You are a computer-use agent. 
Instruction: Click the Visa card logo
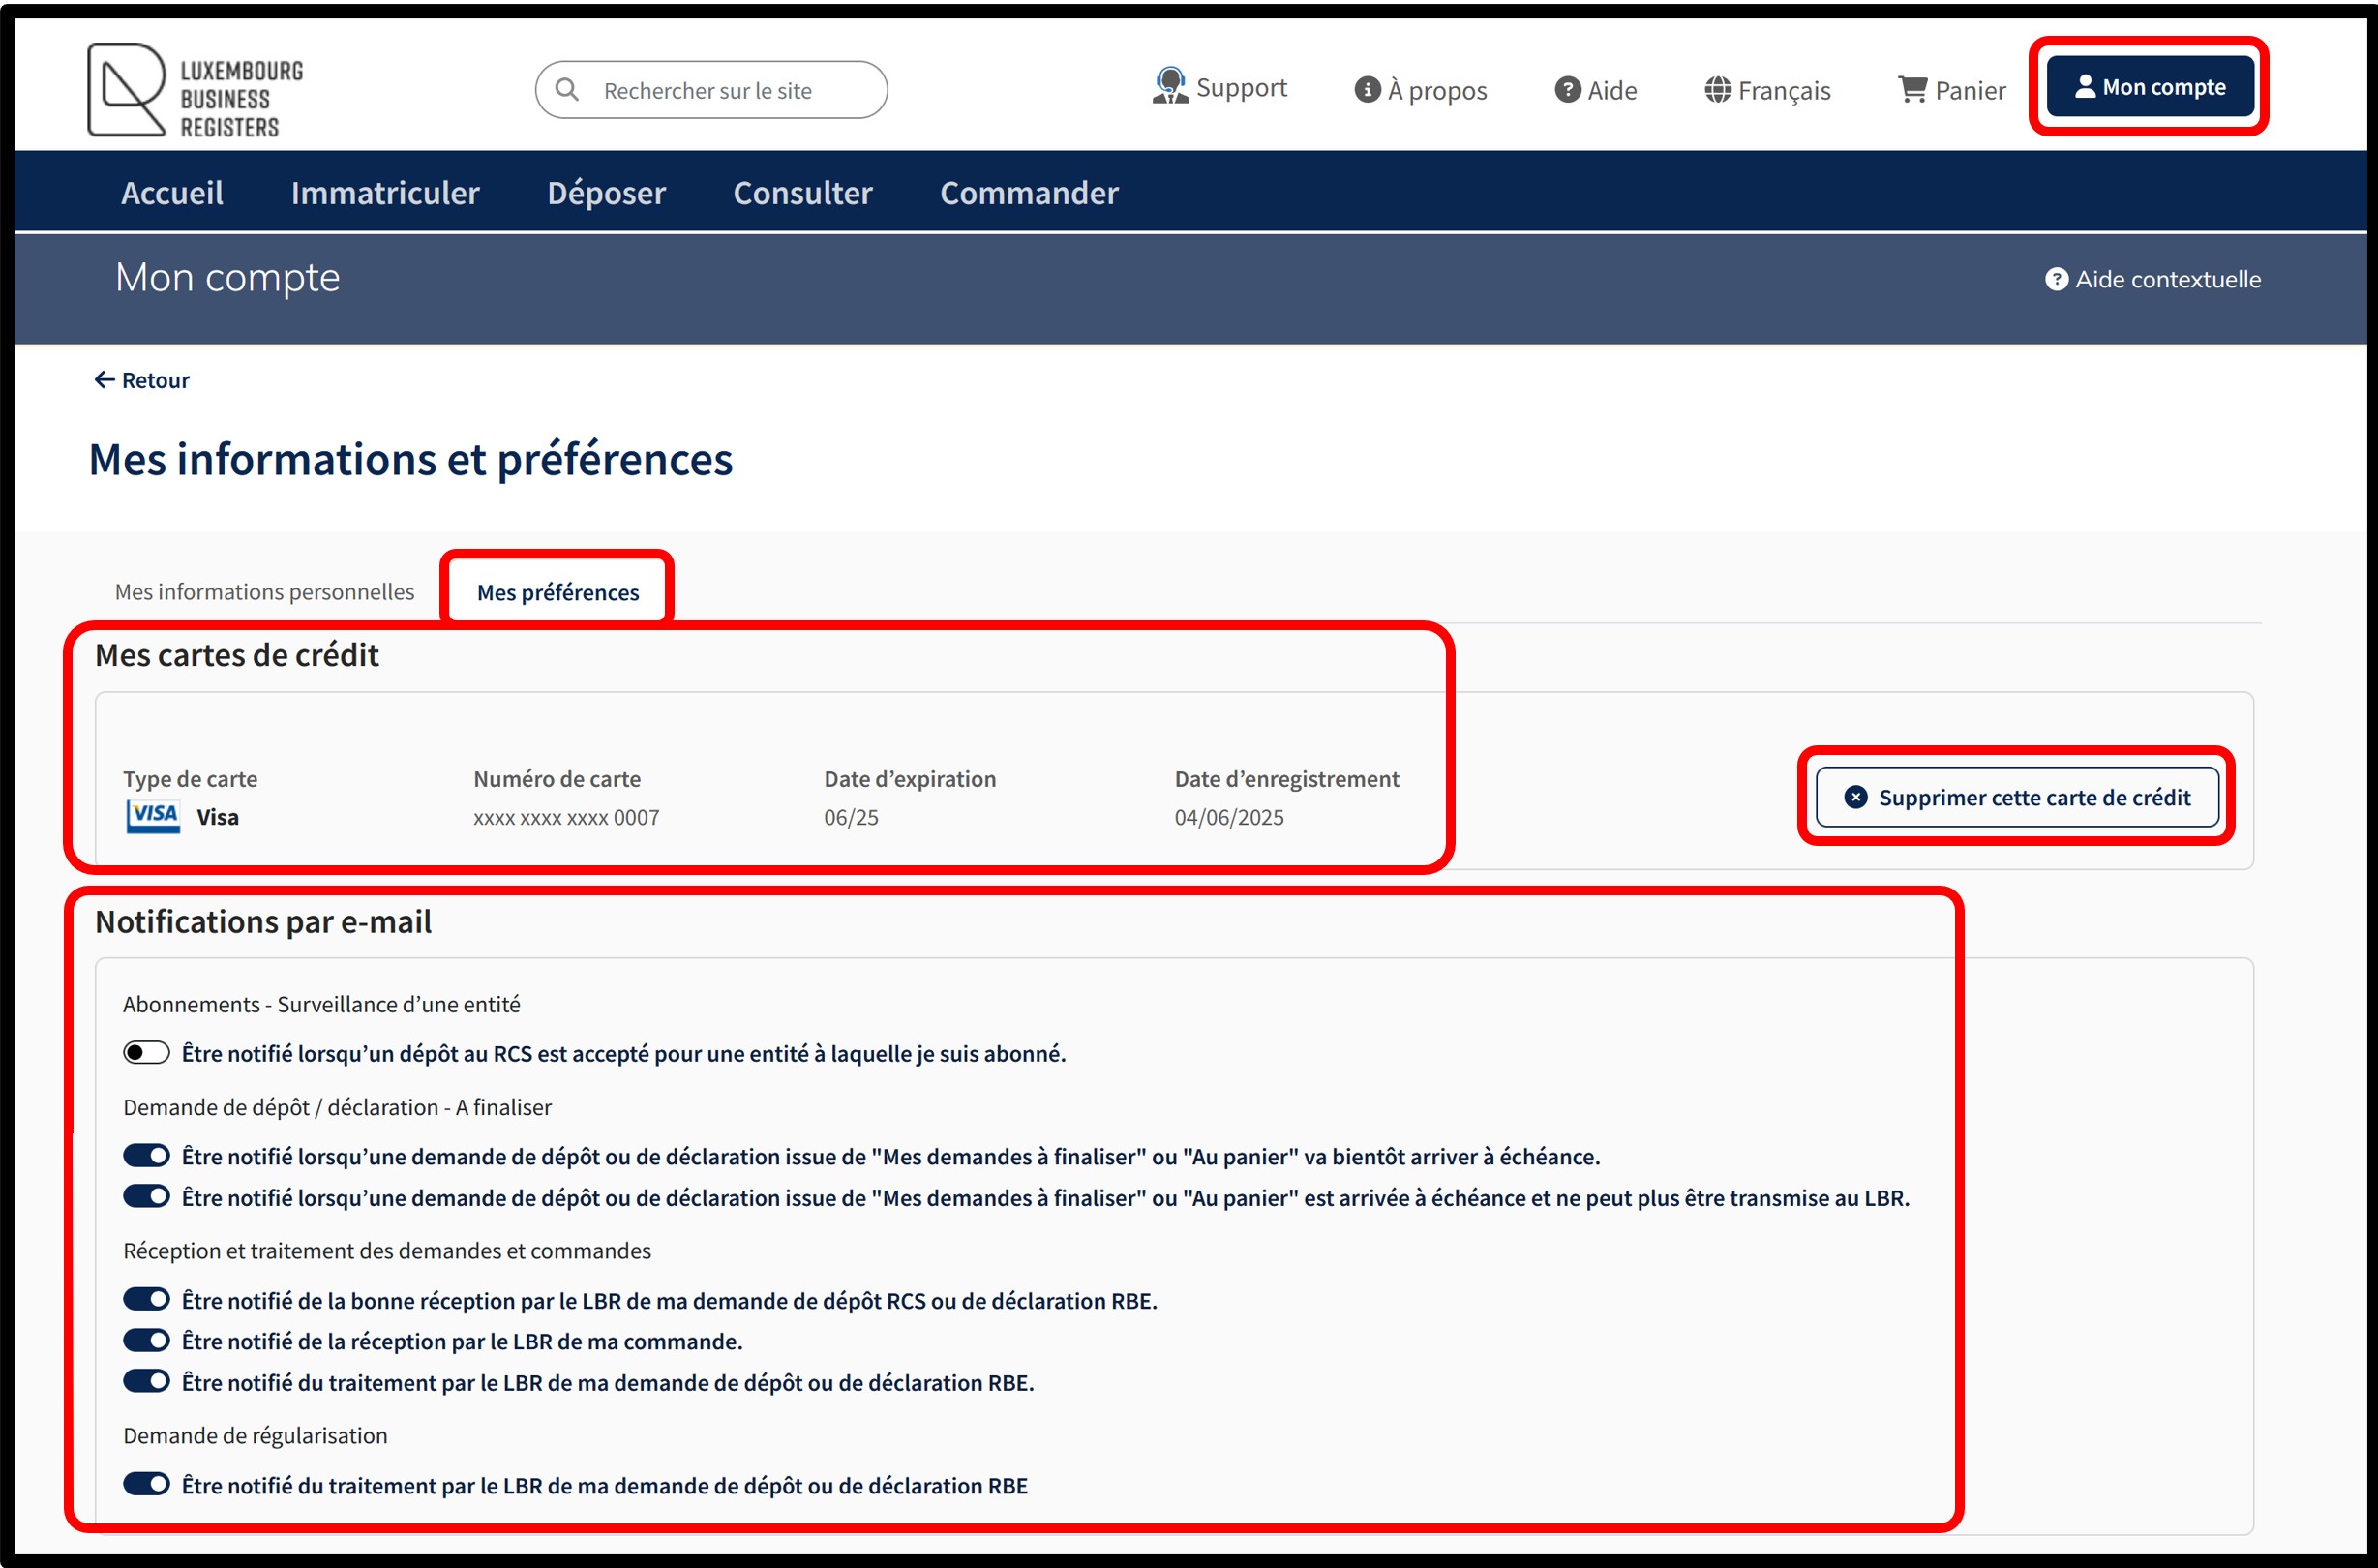(x=153, y=816)
